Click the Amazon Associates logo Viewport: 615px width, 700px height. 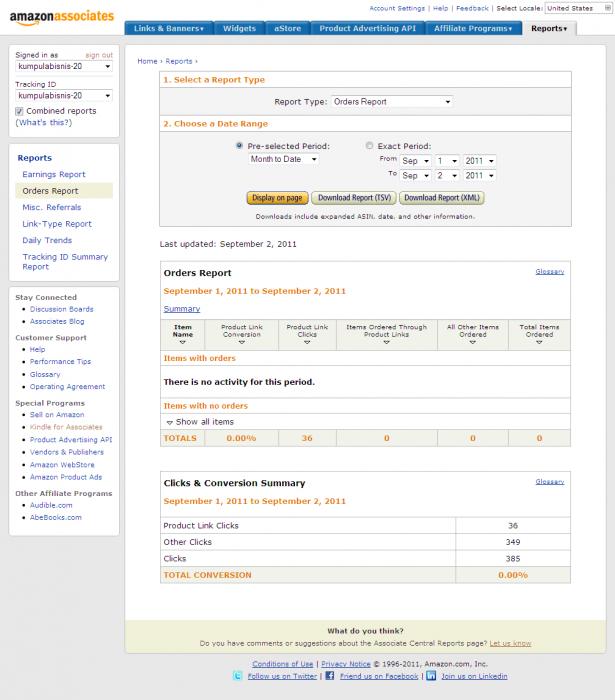click(x=61, y=16)
